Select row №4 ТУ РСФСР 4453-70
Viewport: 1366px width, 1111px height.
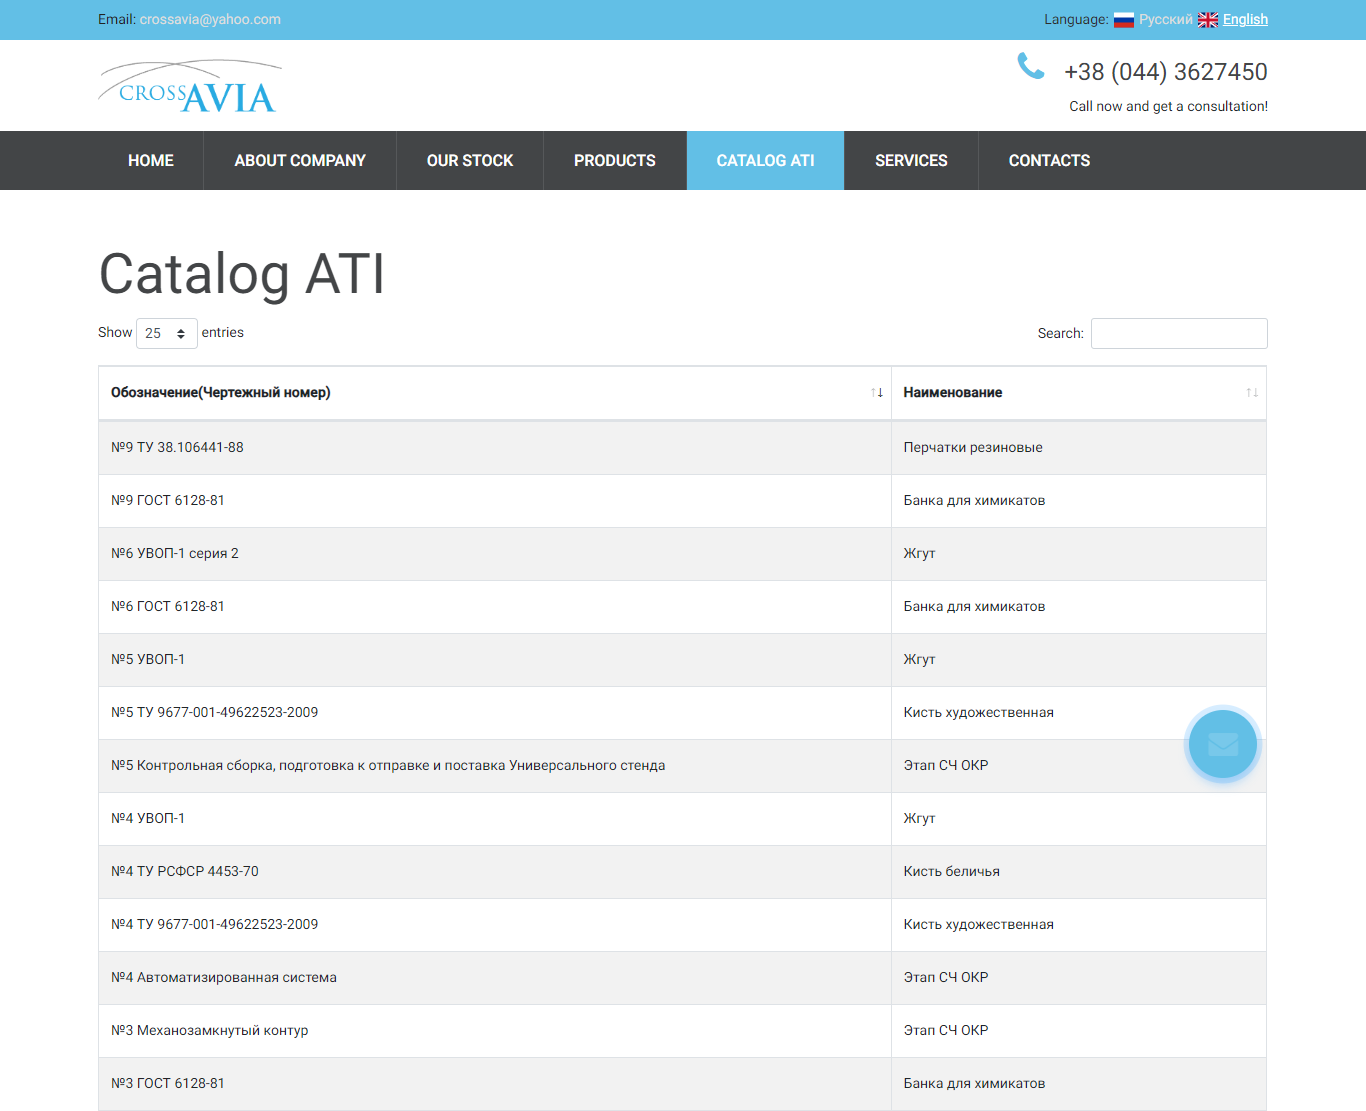click(682, 872)
